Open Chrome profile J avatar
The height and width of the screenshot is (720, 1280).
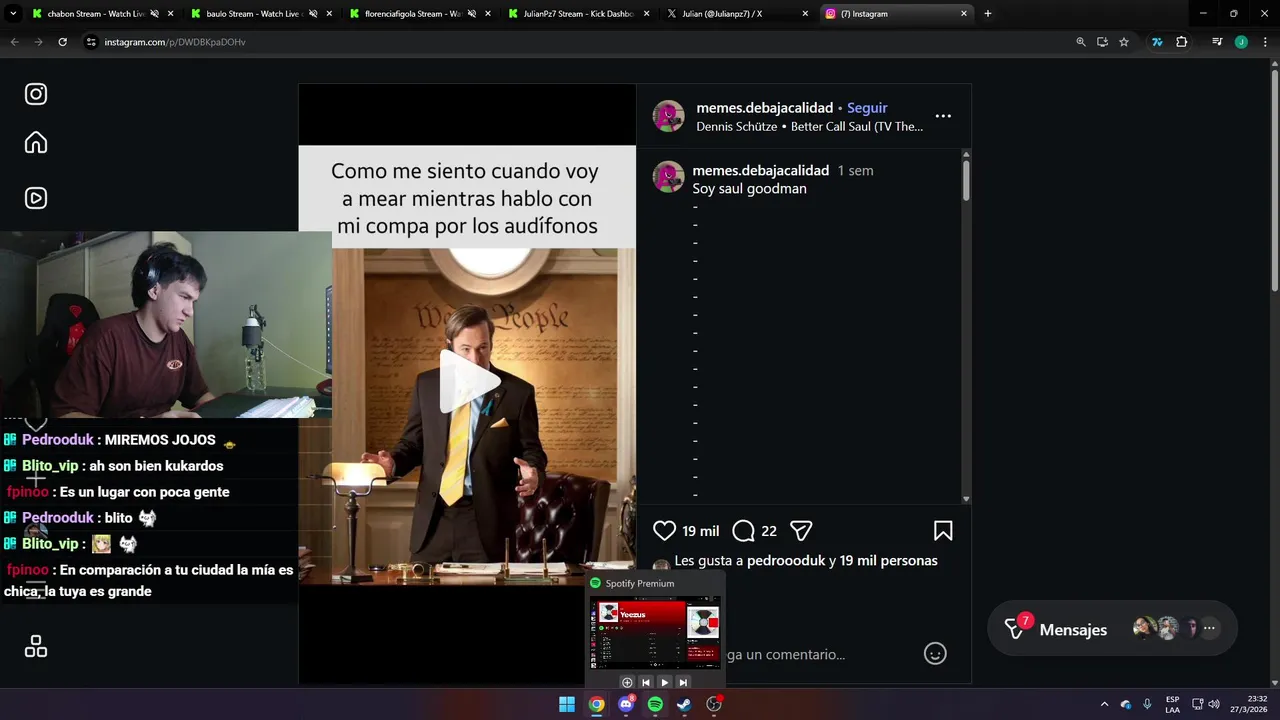click(1241, 42)
